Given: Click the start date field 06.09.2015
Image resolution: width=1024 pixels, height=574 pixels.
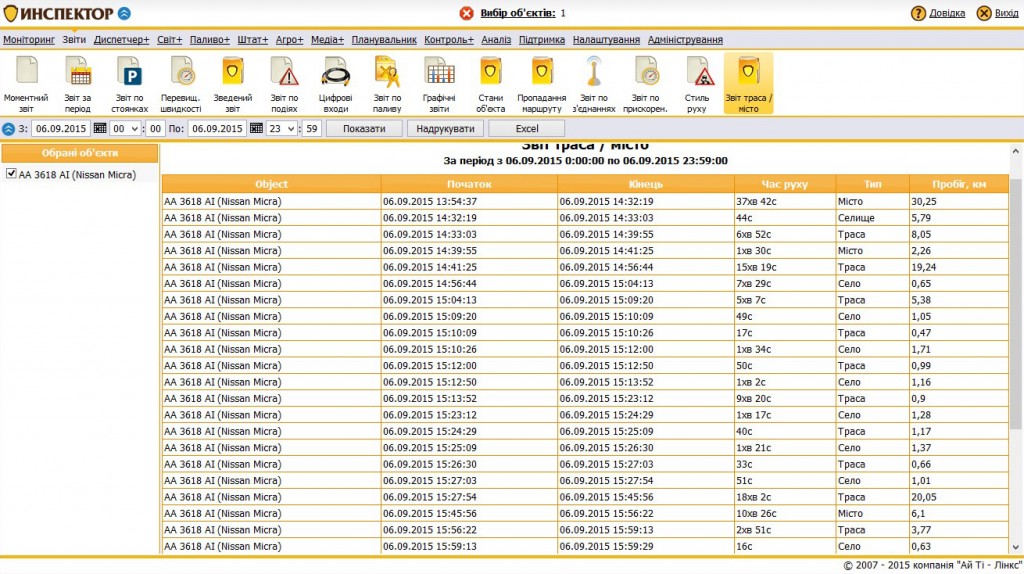Looking at the screenshot, I should click(61, 129).
